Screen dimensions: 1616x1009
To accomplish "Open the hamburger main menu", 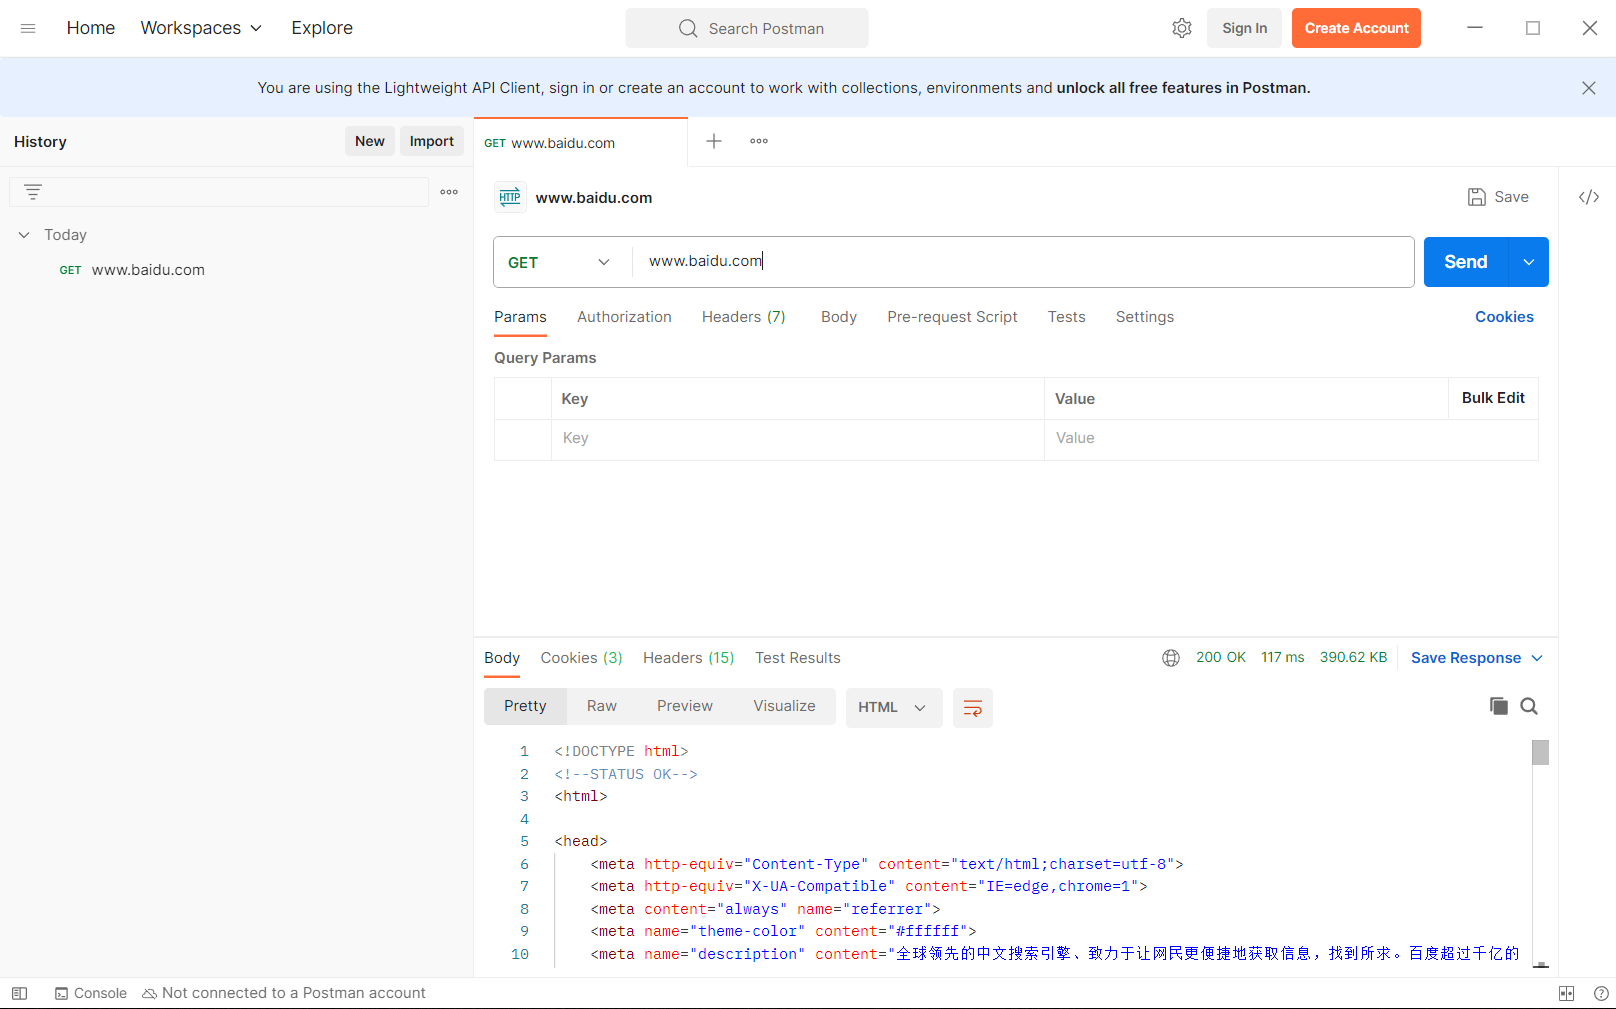I will (x=28, y=28).
